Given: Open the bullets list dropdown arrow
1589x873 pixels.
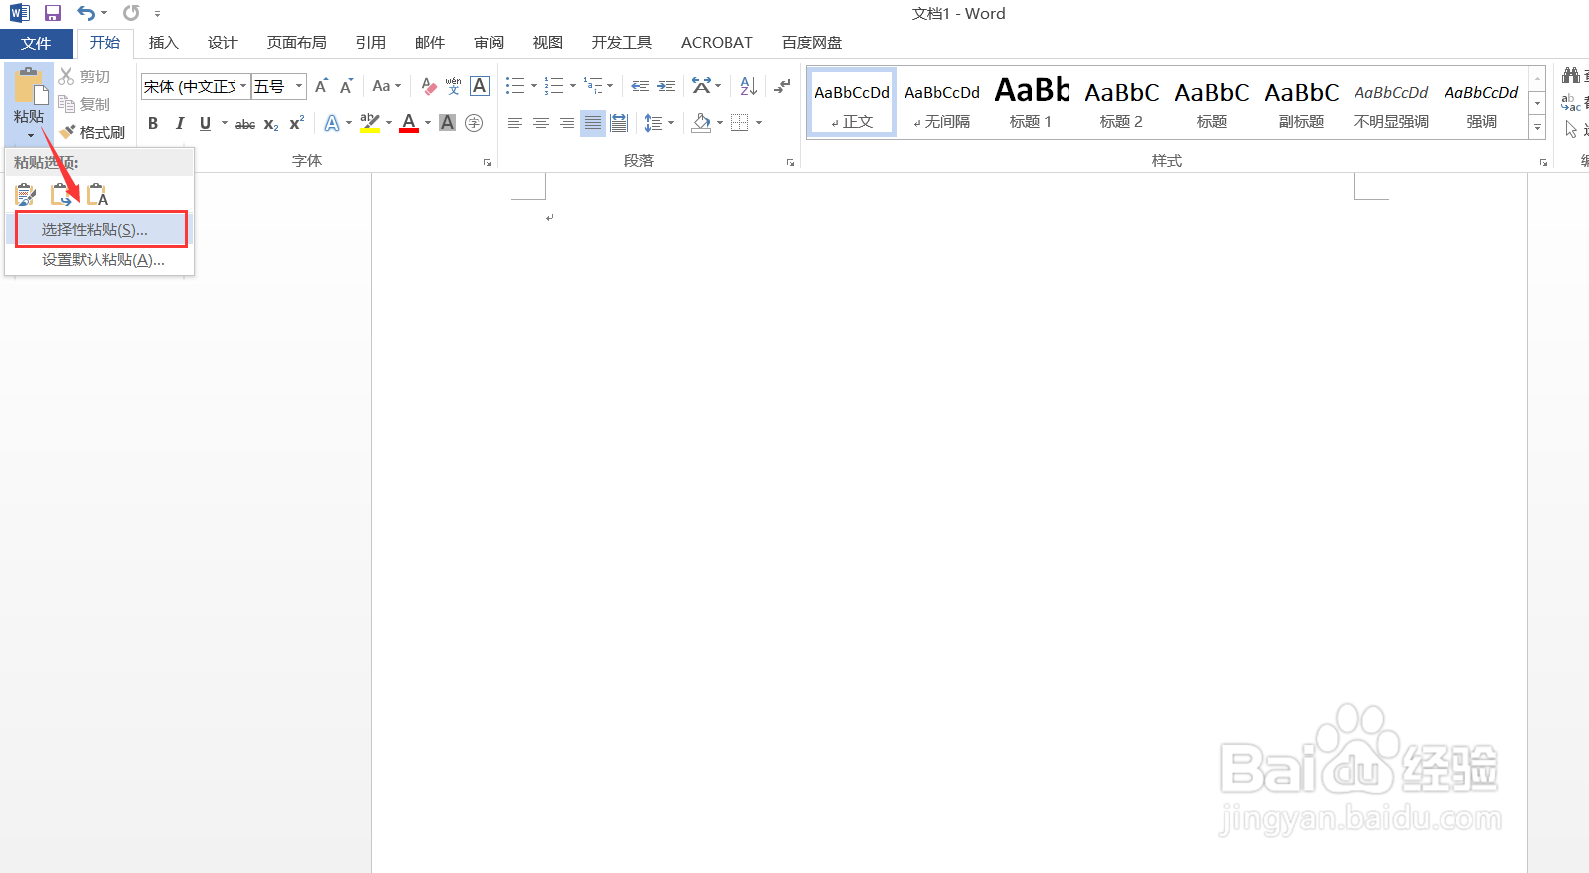Looking at the screenshot, I should click(534, 86).
